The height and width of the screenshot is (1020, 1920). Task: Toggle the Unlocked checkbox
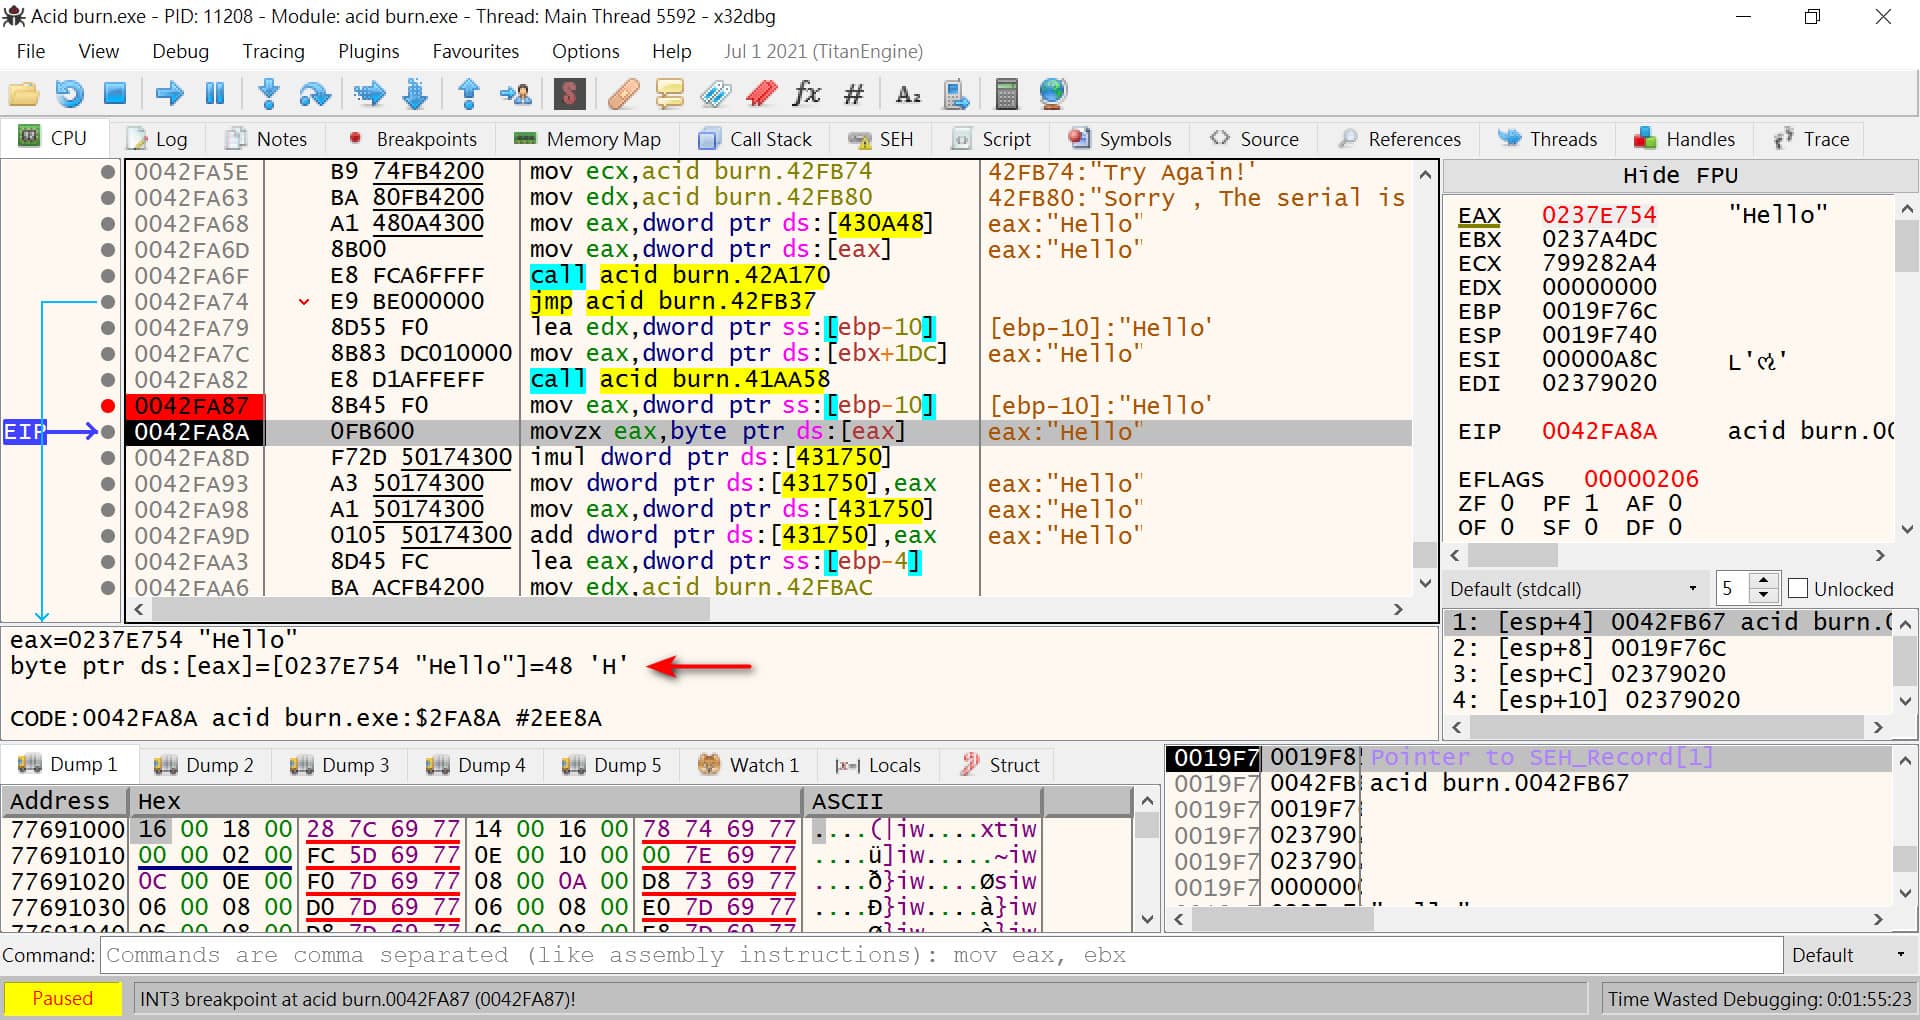1798,589
